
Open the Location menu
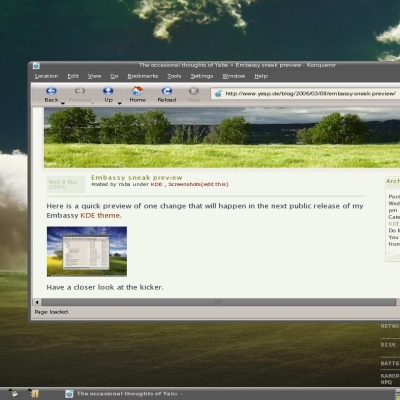(46, 76)
